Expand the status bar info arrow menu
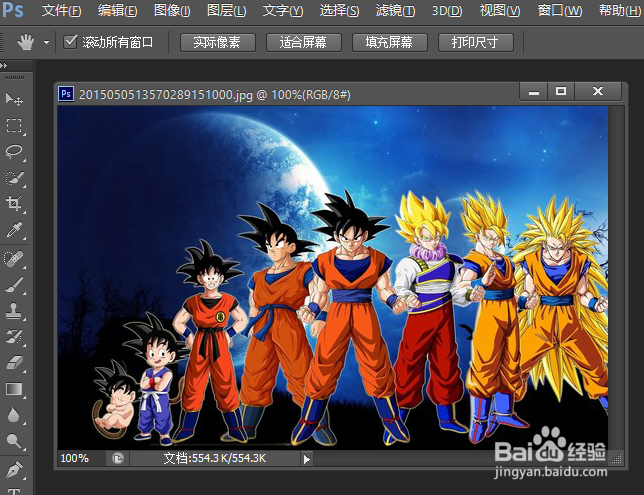 click(x=306, y=459)
